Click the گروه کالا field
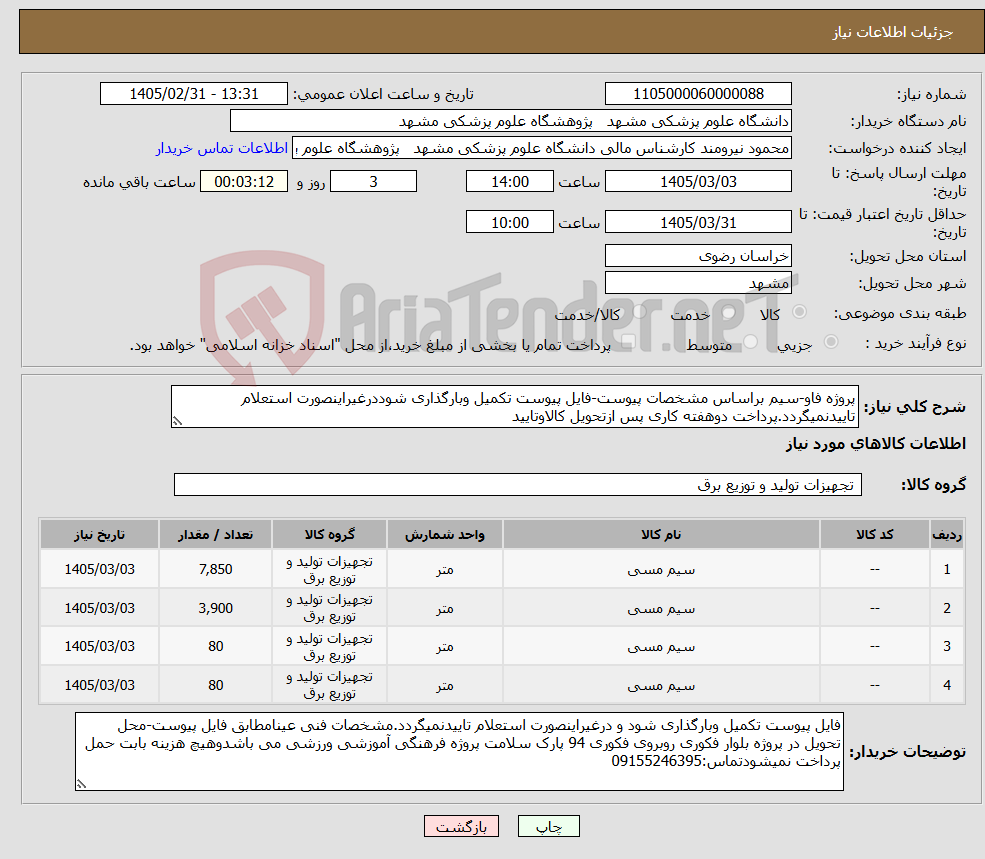This screenshot has height=859, width=985. [518, 484]
